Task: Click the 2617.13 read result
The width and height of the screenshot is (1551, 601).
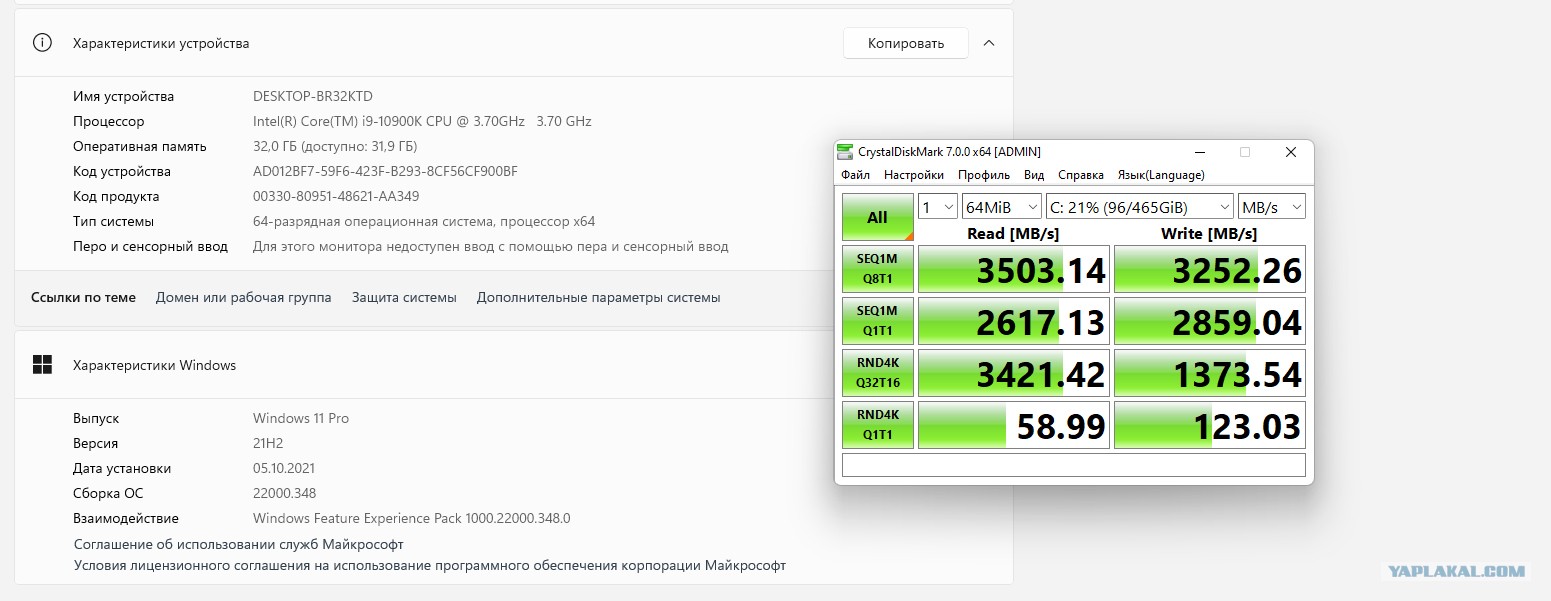Action: (x=1014, y=322)
